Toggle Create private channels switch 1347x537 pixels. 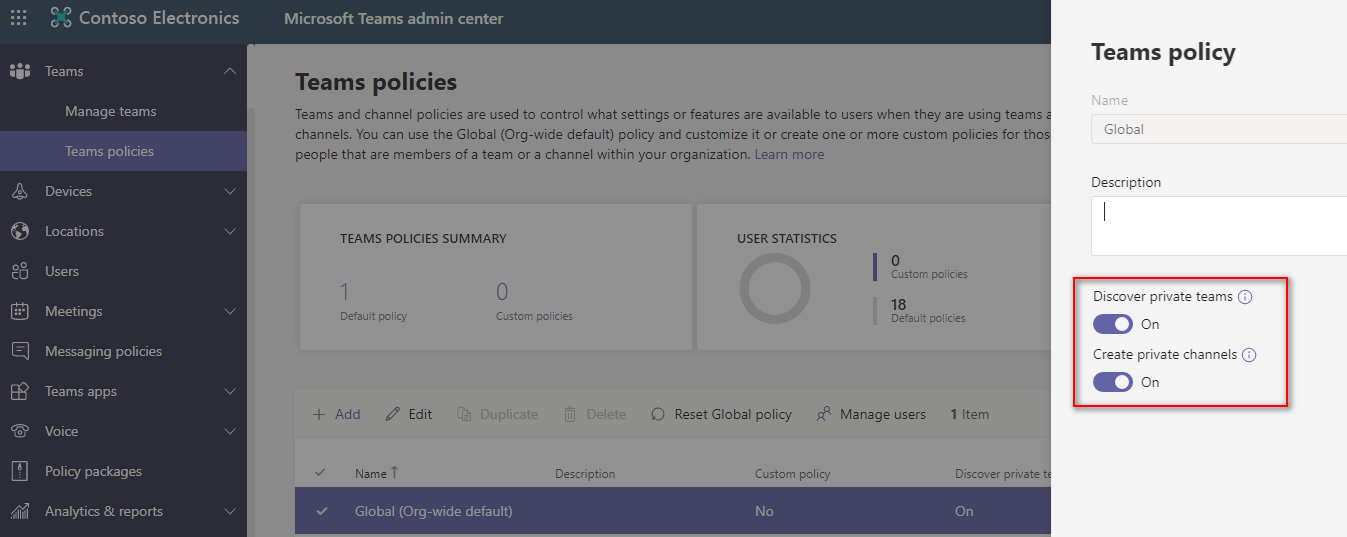point(1113,382)
